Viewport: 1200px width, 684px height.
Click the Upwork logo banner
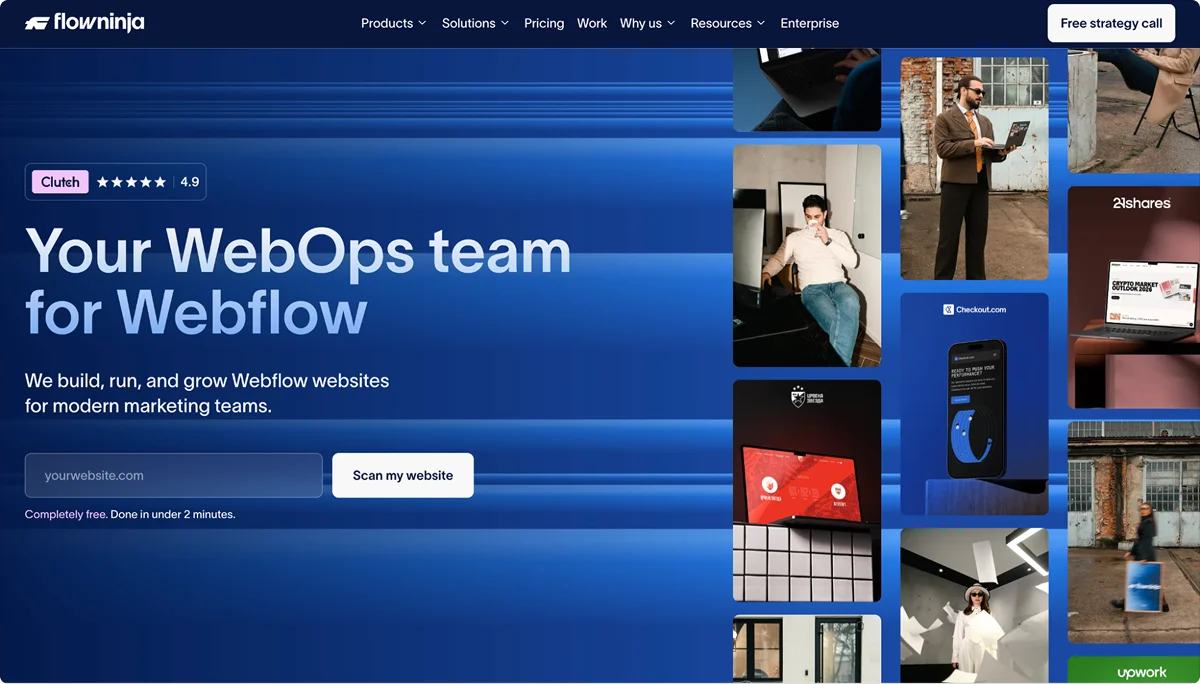1140,671
